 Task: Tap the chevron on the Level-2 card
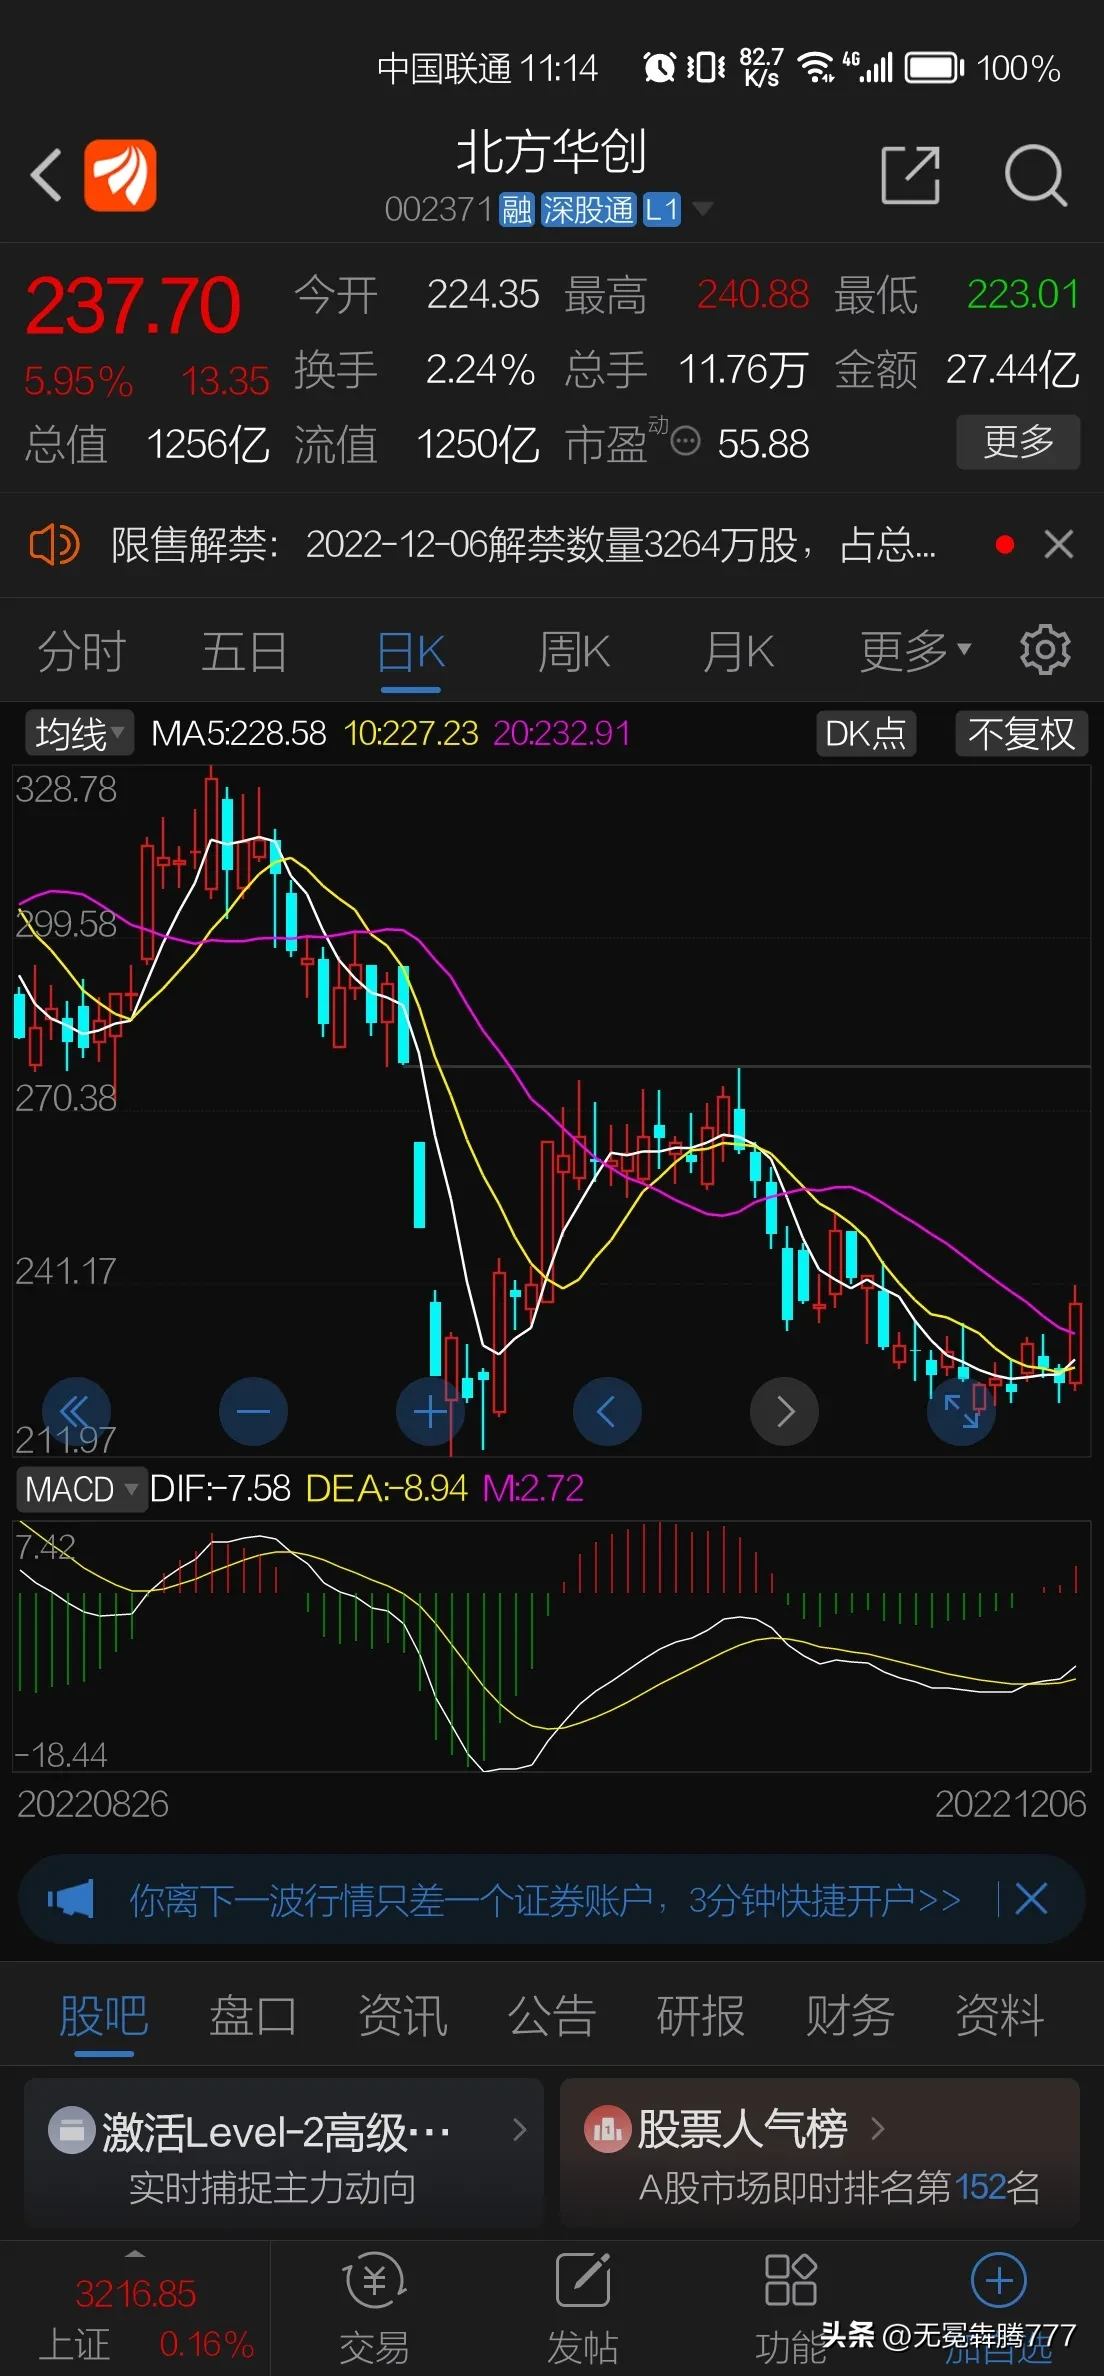(x=520, y=2129)
